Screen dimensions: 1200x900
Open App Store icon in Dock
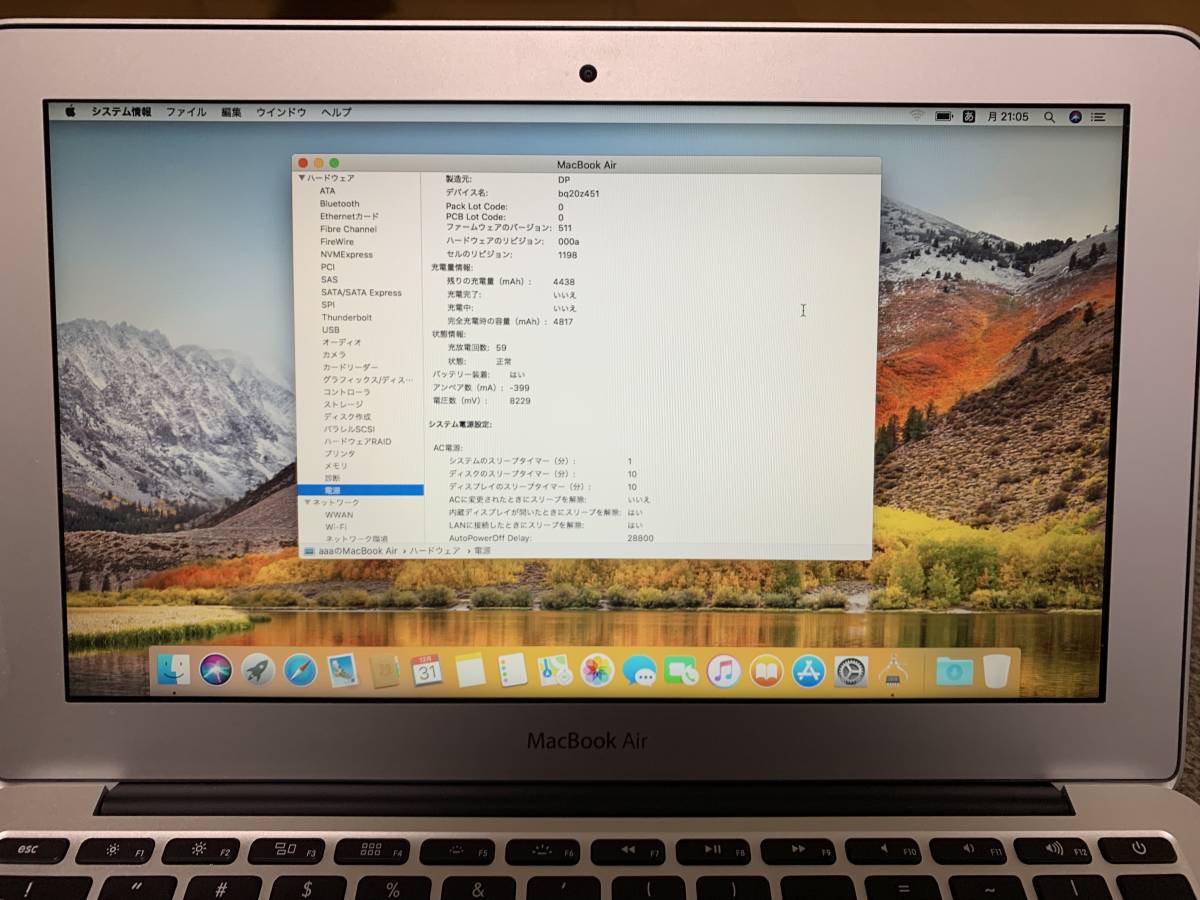(809, 670)
